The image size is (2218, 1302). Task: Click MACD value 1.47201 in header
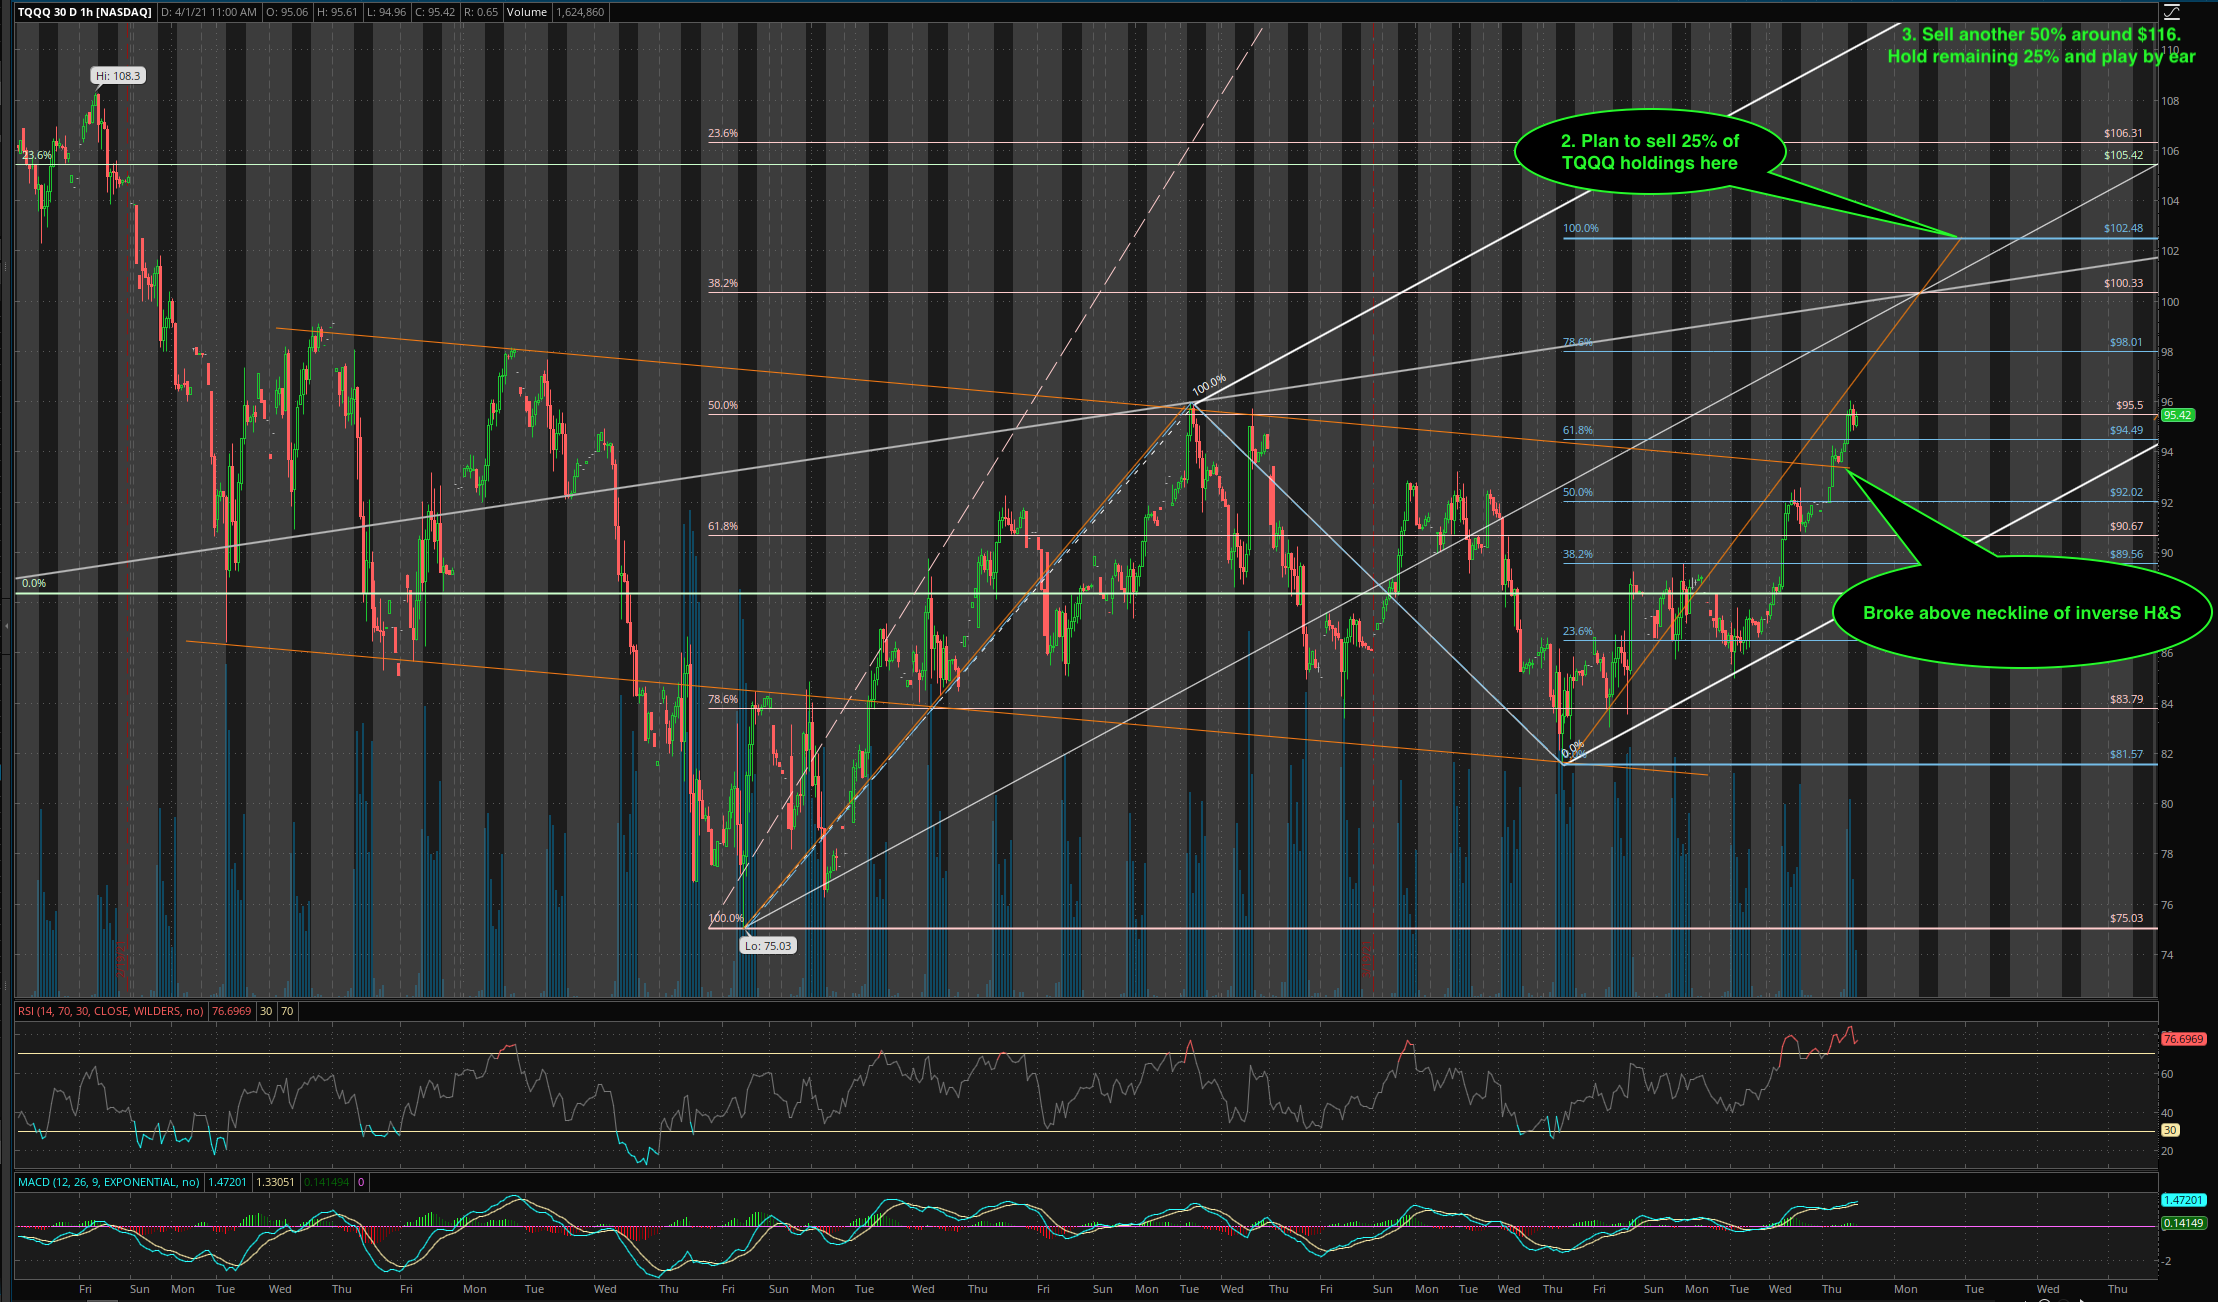pyautogui.click(x=227, y=1182)
